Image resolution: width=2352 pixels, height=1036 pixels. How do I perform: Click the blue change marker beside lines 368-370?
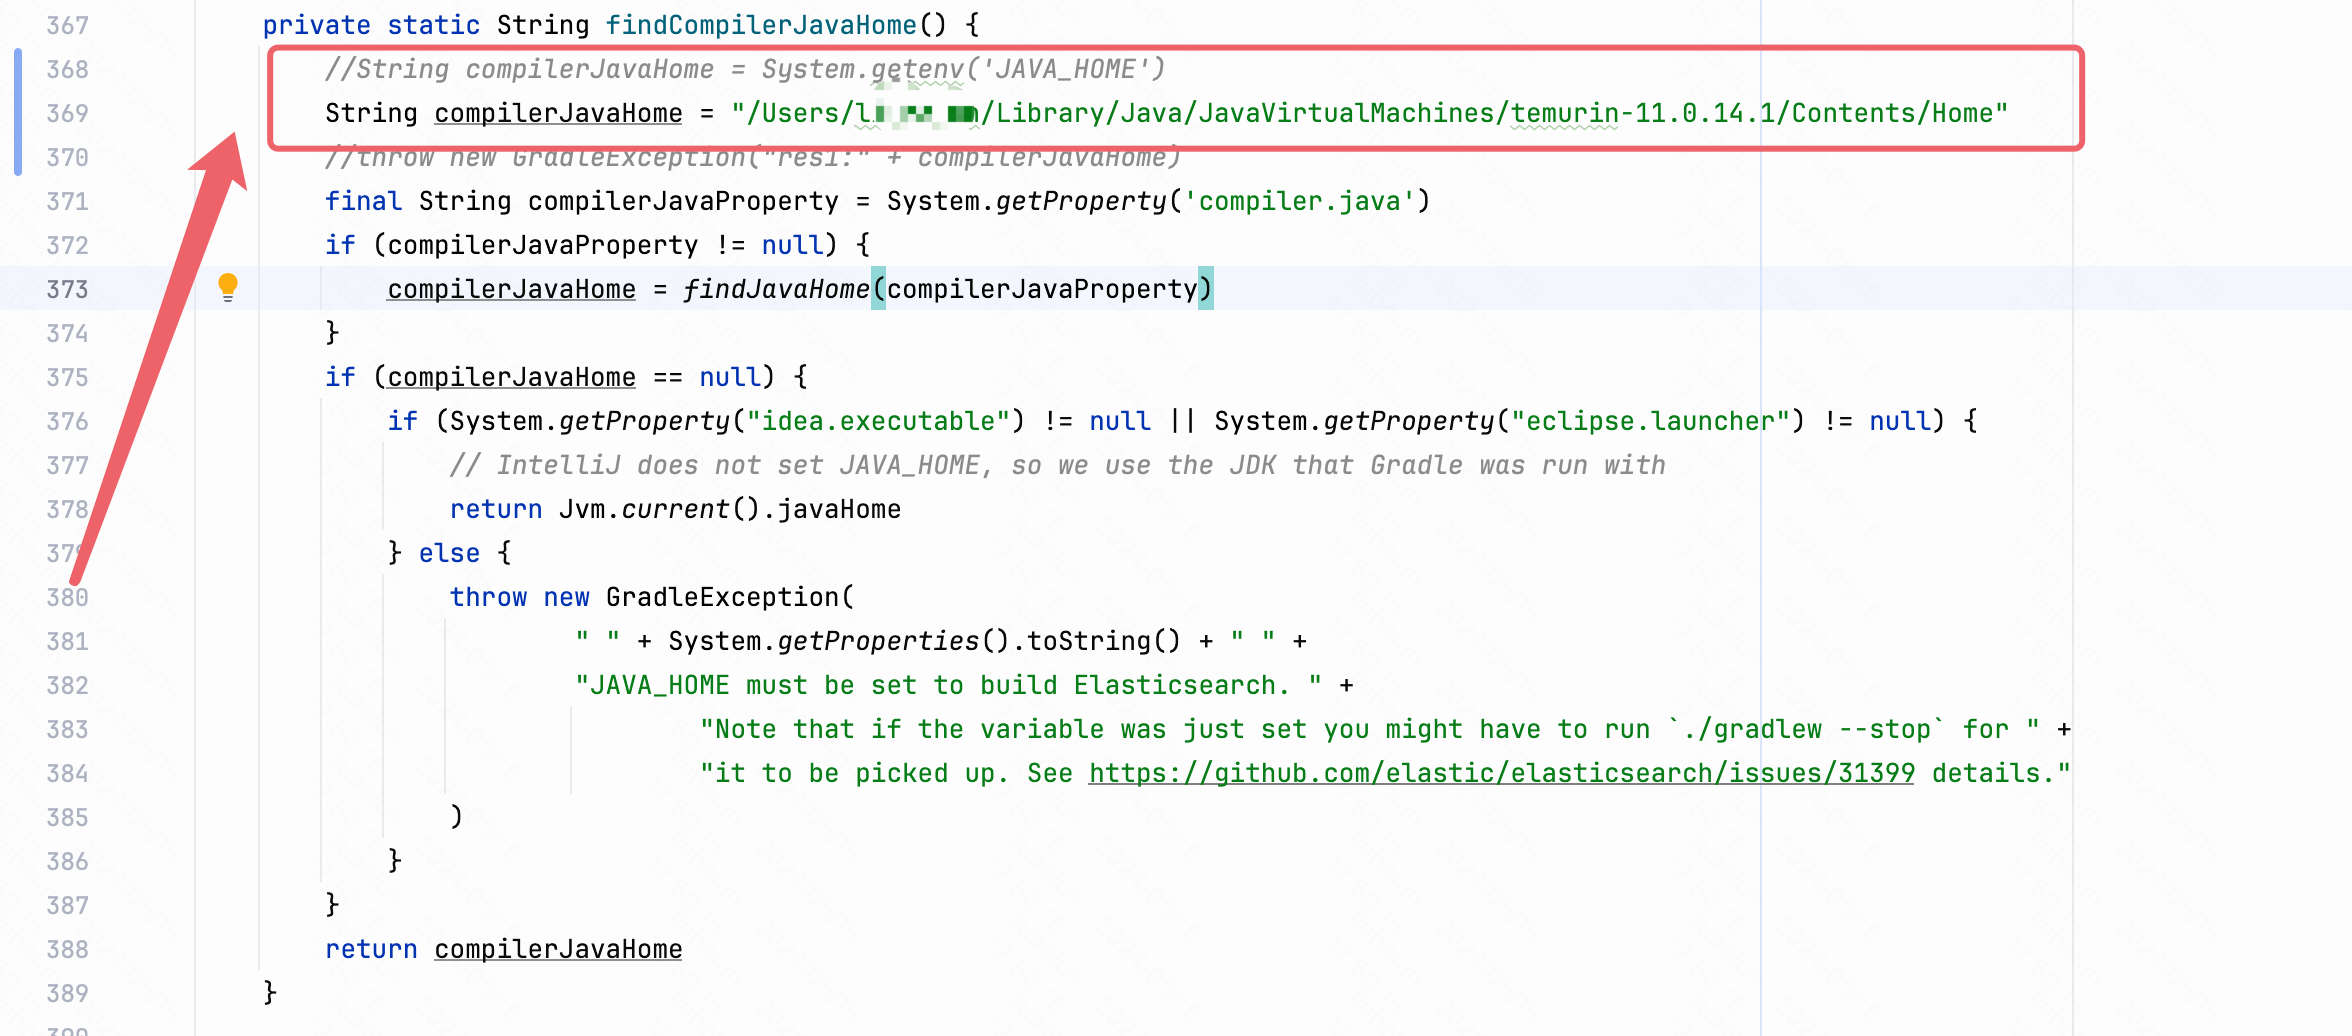[x=18, y=112]
